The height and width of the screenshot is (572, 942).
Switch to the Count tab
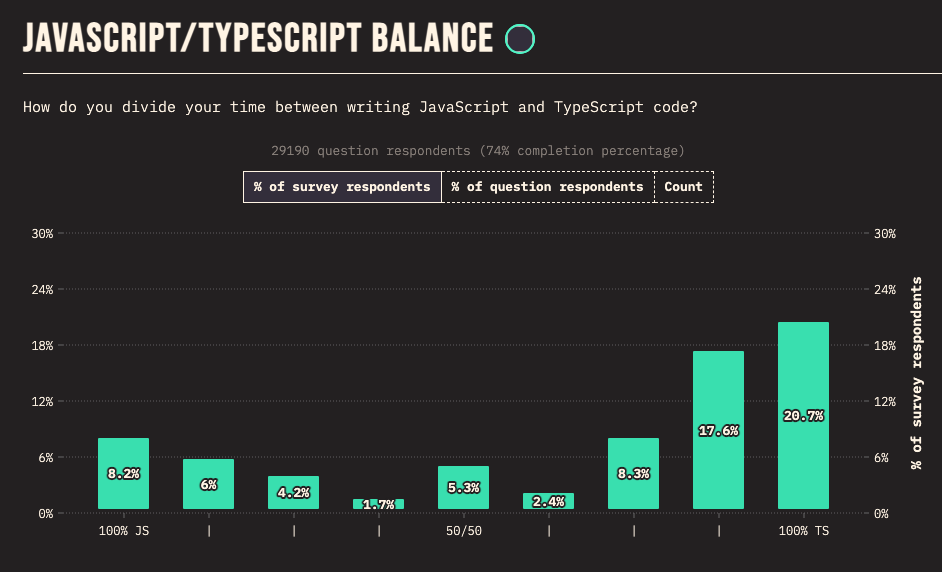point(684,187)
